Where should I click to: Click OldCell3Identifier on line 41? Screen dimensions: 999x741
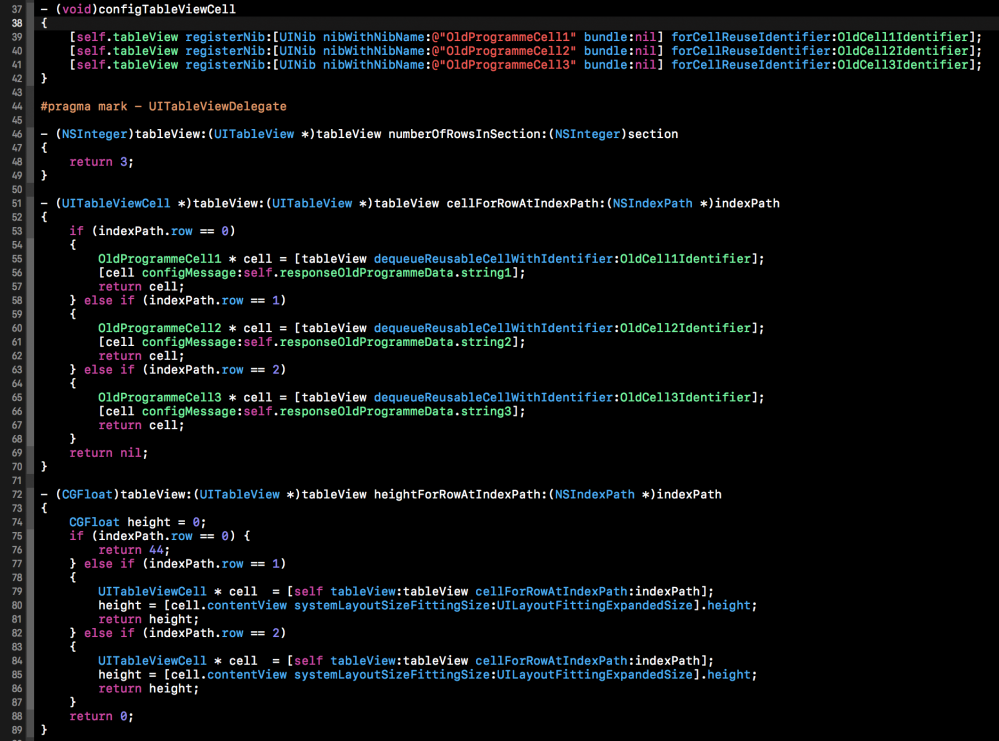point(903,65)
